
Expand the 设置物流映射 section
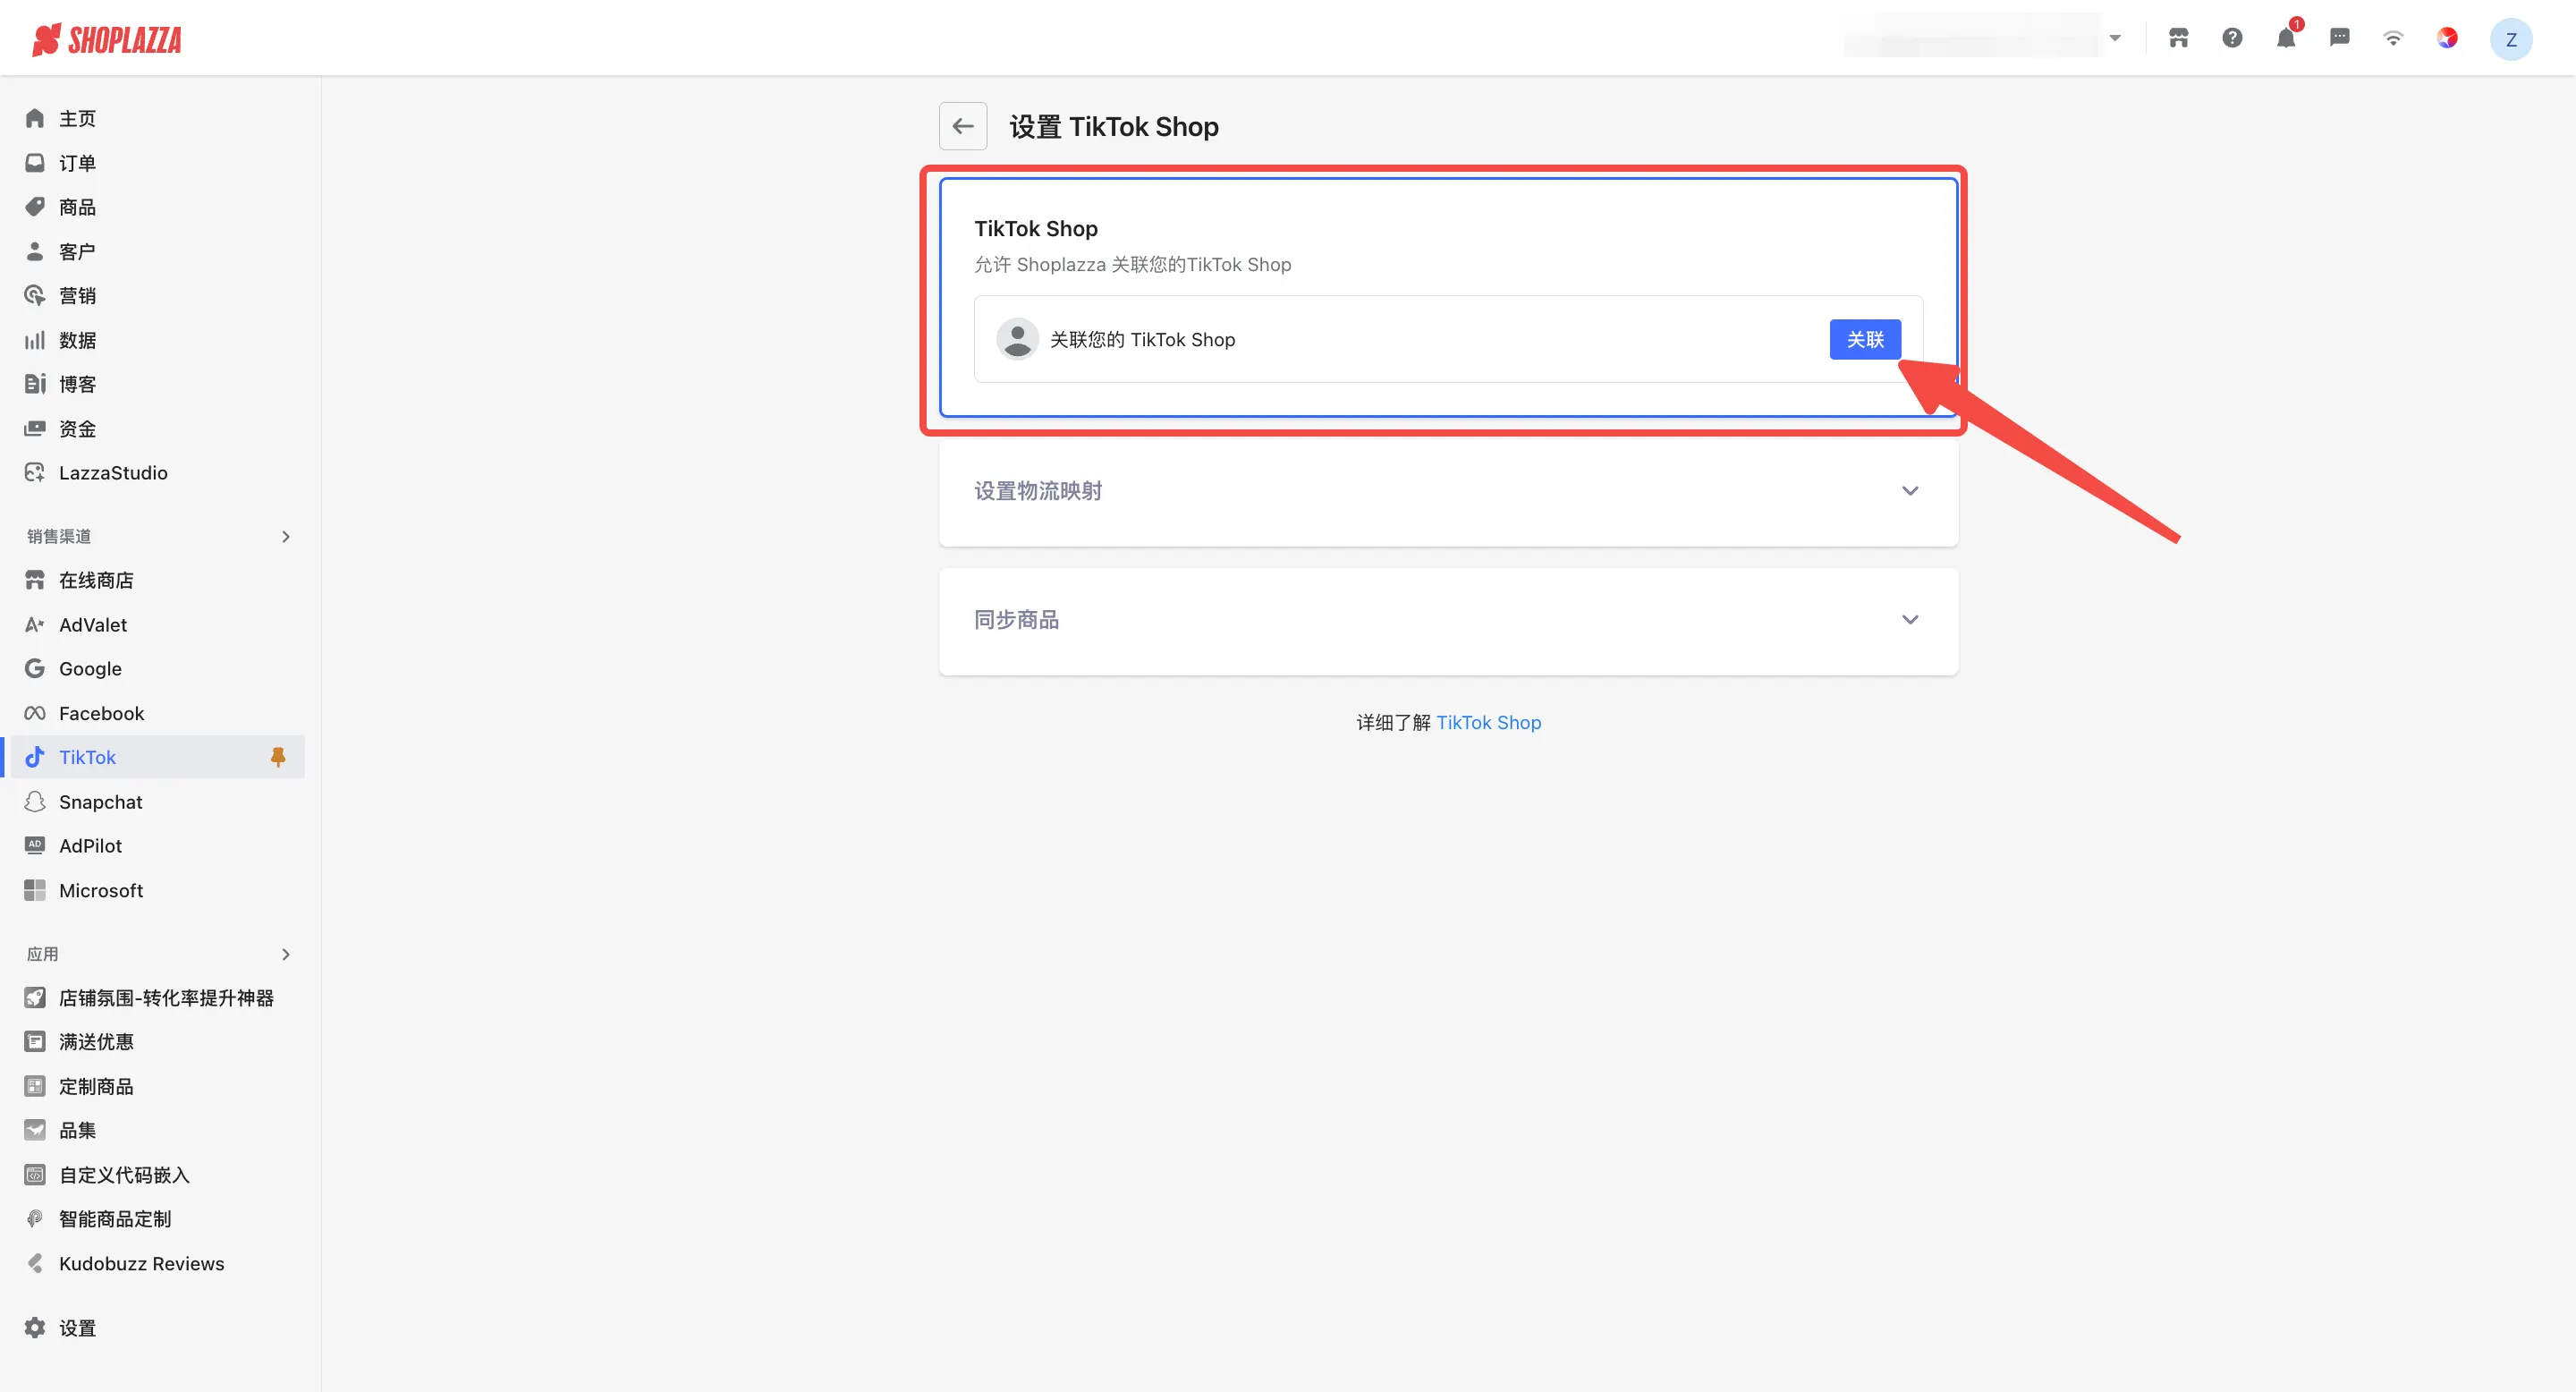click(x=1448, y=491)
